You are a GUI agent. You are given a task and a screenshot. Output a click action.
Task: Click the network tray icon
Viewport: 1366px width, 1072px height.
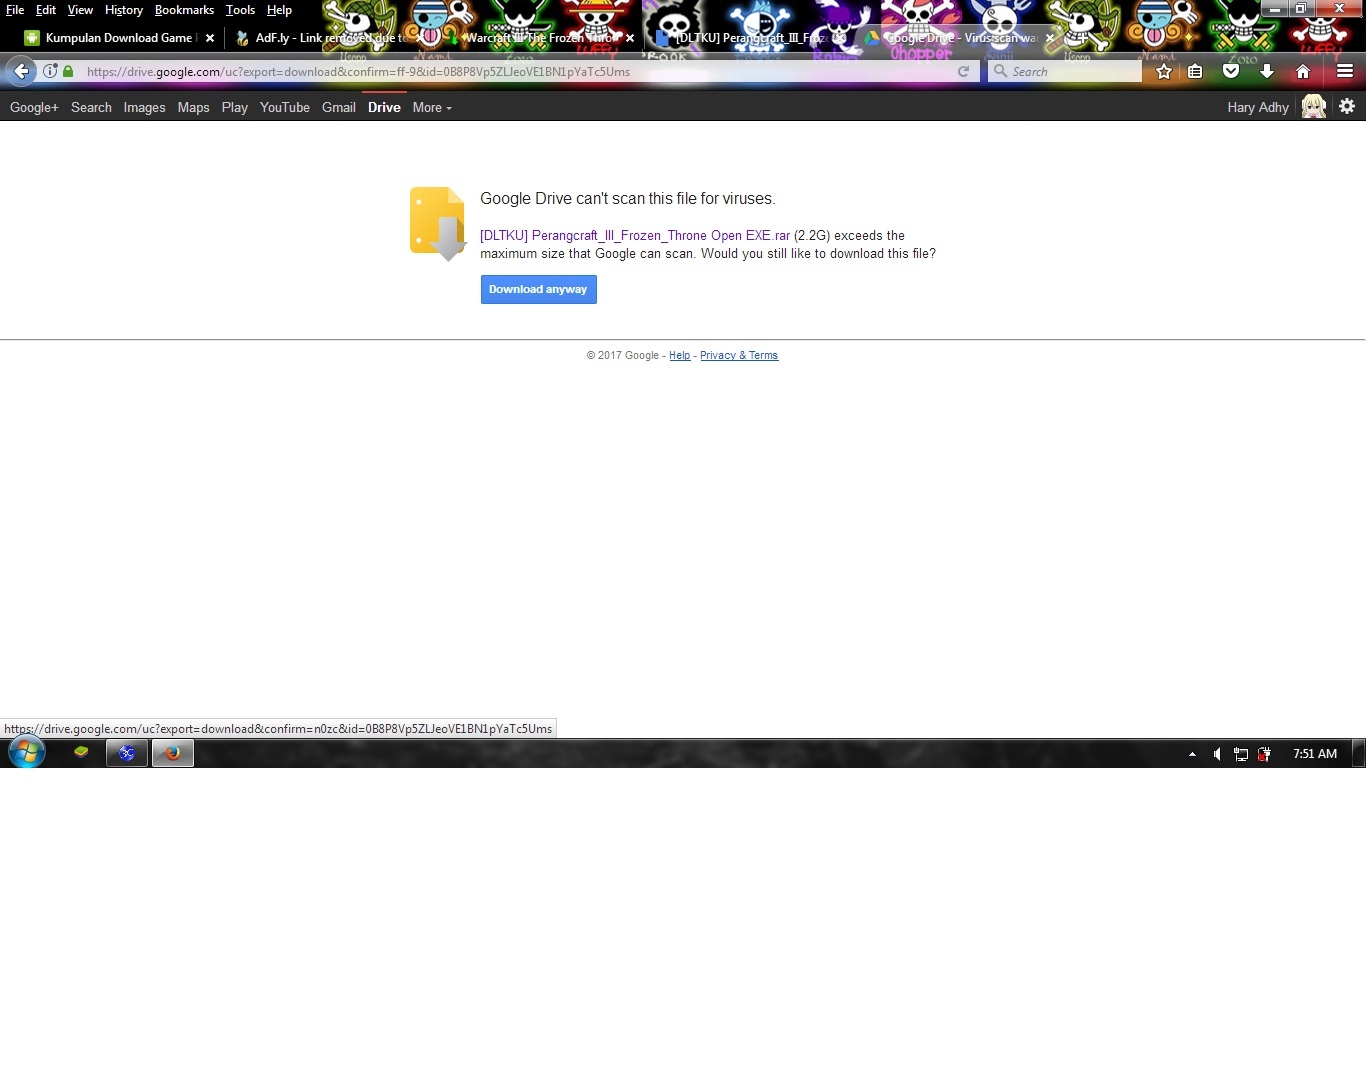[1241, 754]
